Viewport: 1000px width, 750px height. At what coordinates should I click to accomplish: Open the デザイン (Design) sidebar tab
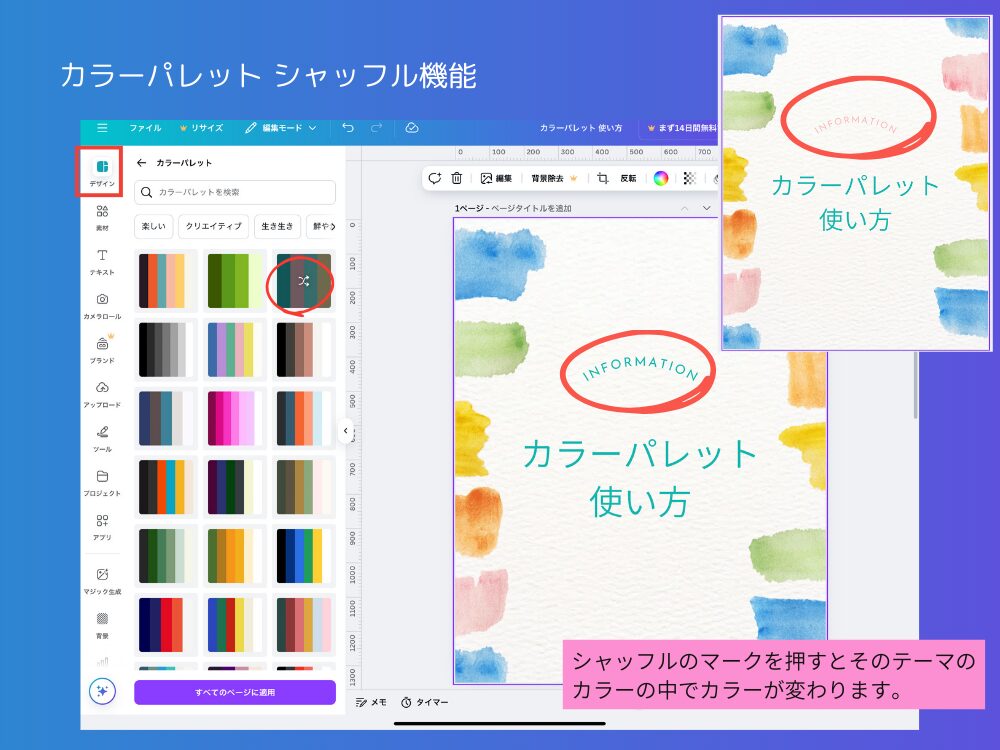(102, 171)
